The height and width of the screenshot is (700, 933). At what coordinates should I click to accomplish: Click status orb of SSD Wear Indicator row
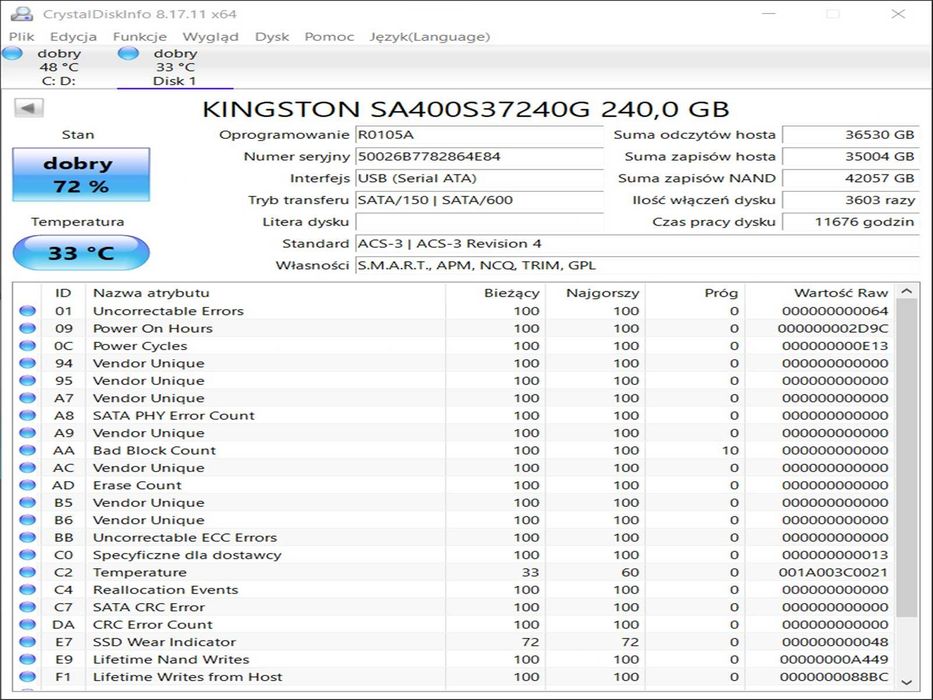coord(27,642)
